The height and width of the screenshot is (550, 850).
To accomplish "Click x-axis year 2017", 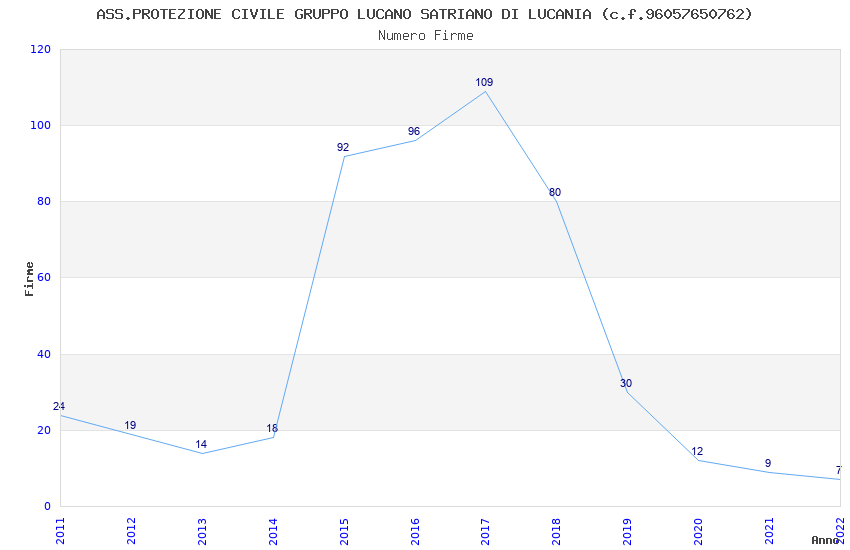I will (486, 531).
